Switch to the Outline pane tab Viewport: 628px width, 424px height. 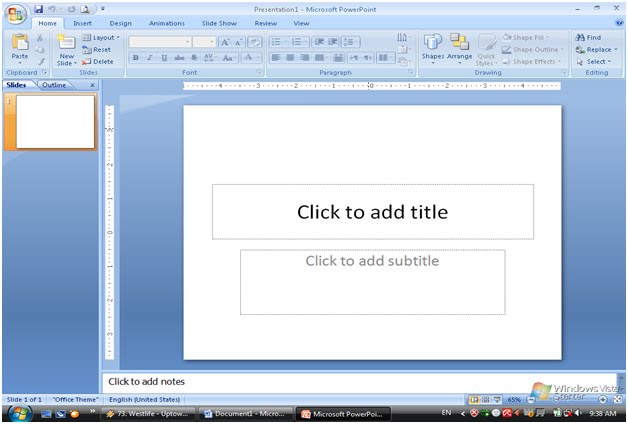(x=54, y=85)
